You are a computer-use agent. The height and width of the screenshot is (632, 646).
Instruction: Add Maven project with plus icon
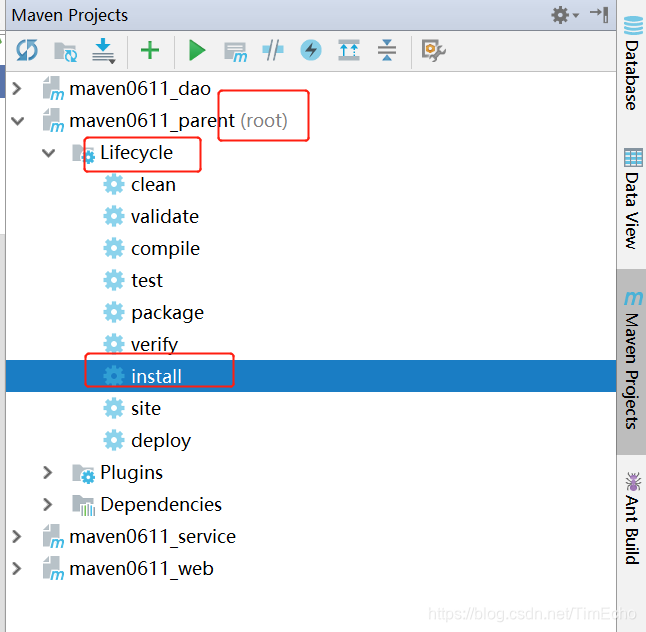(x=150, y=50)
